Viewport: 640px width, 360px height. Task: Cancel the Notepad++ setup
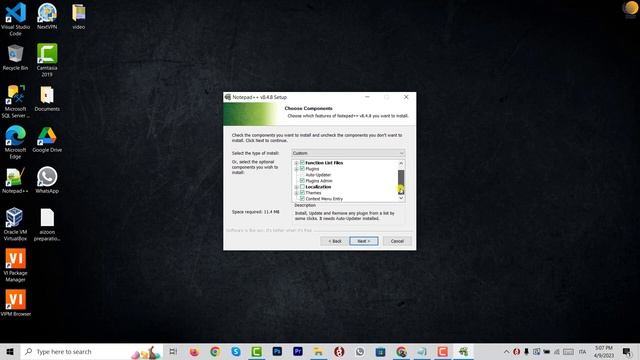397,241
